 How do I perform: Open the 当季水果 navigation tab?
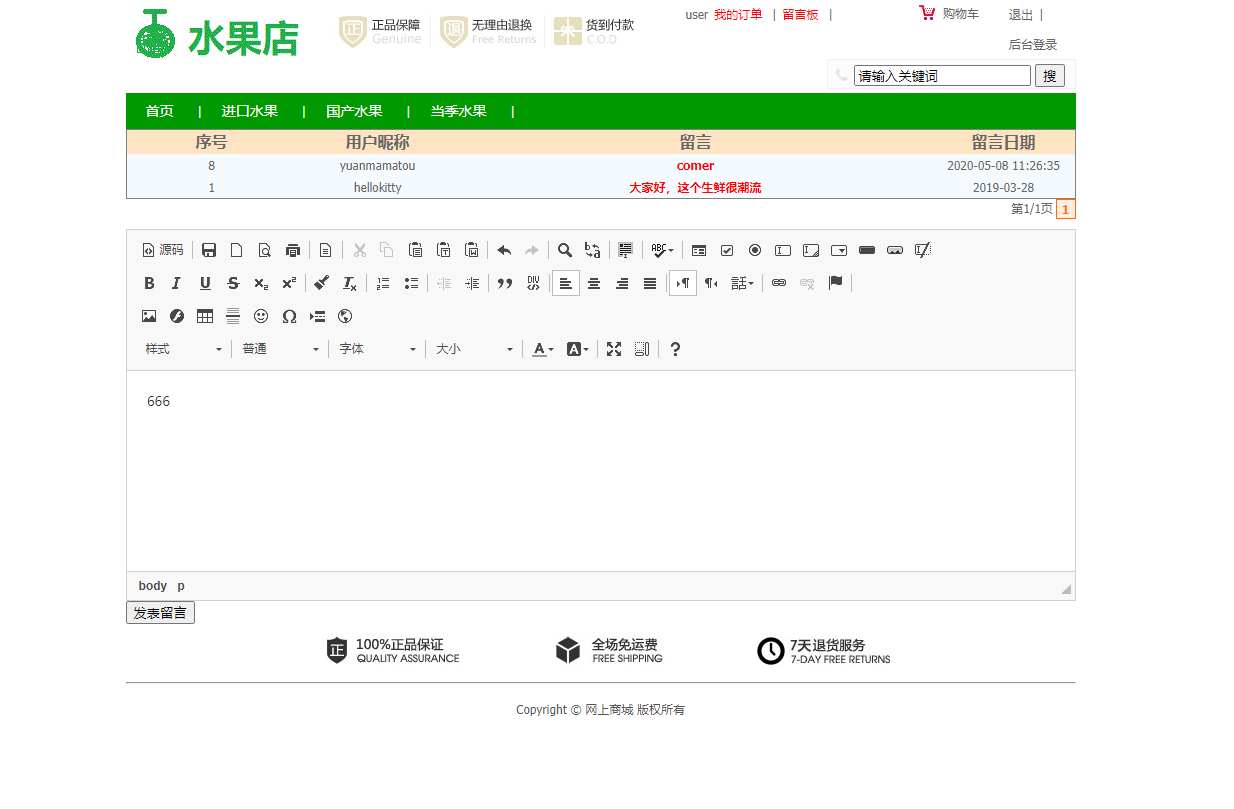click(458, 111)
